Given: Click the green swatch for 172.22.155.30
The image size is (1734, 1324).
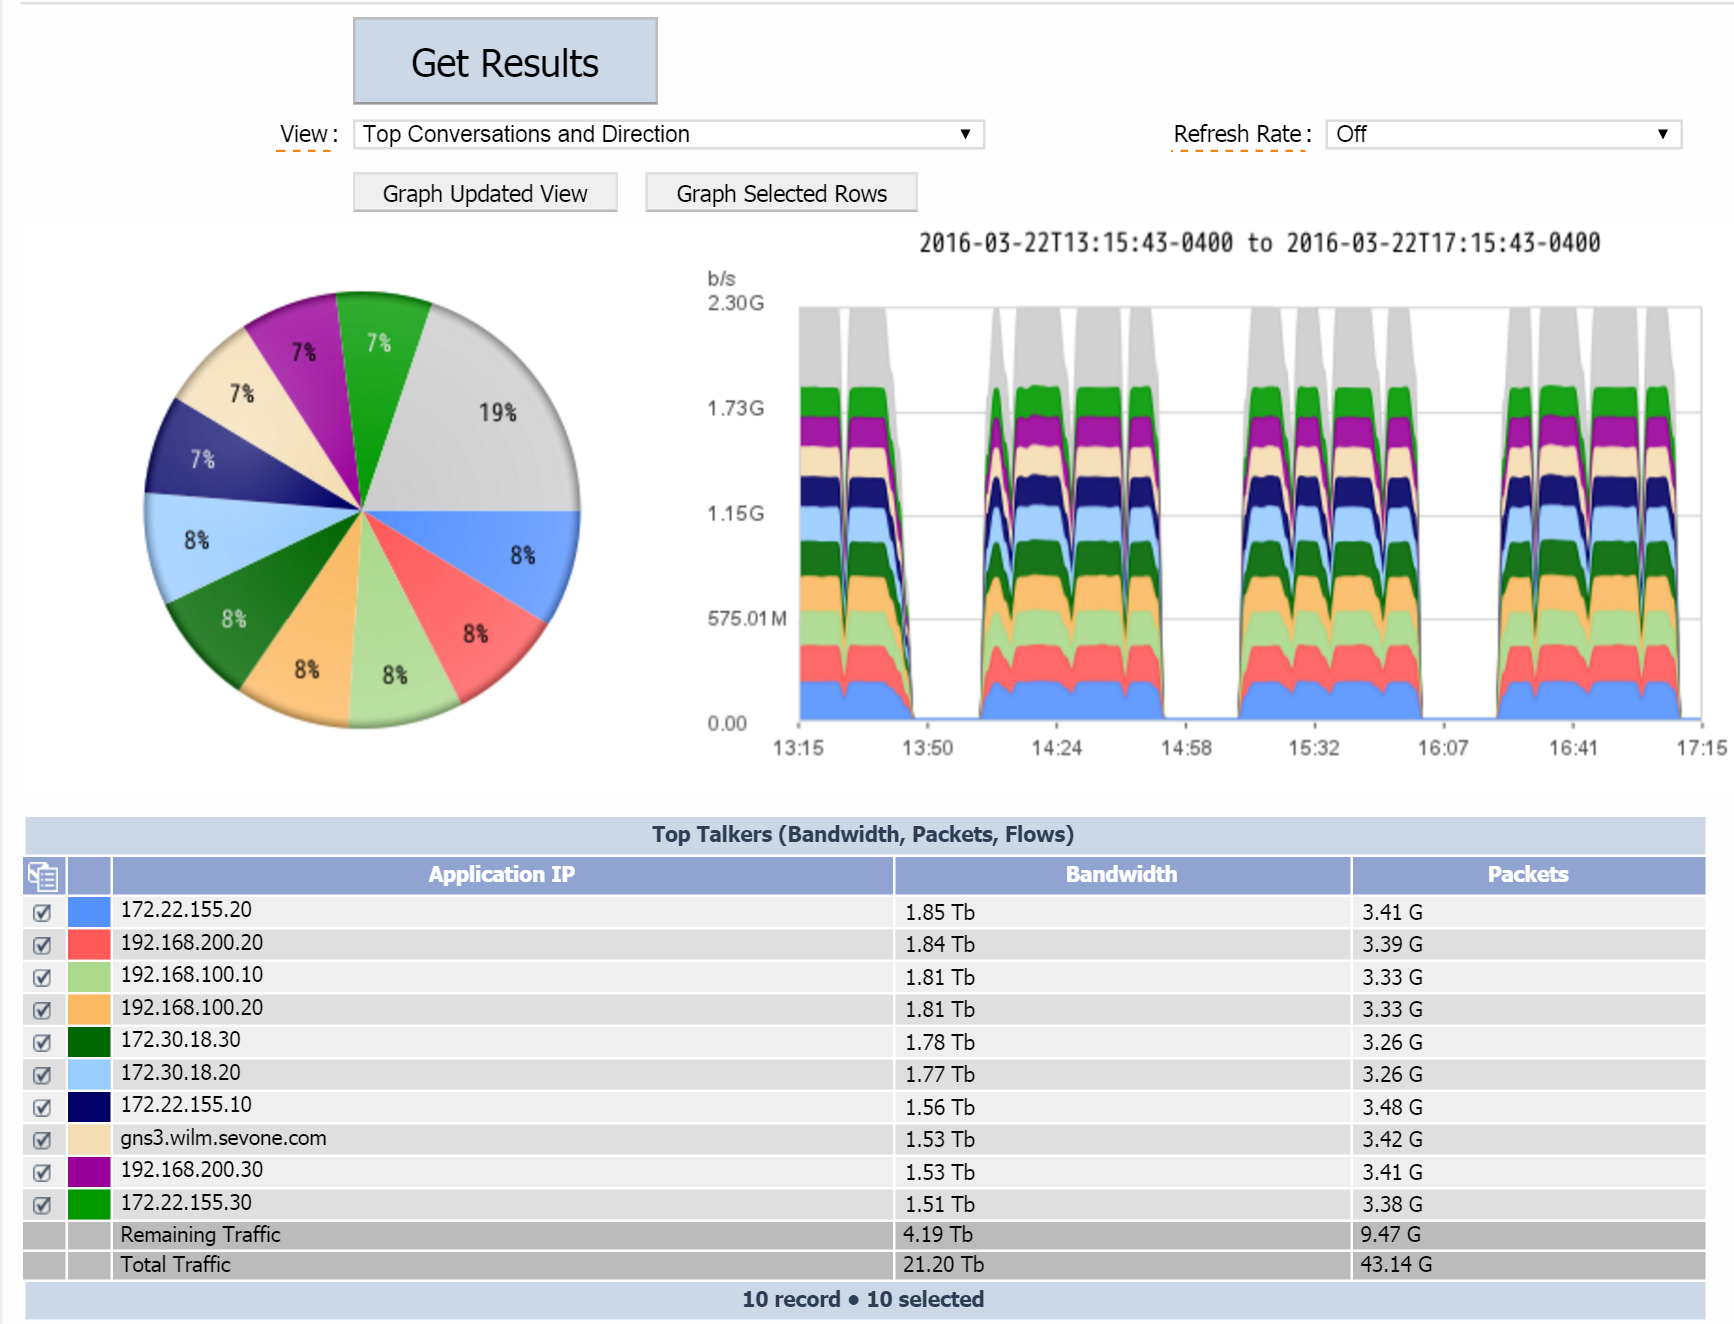Looking at the screenshot, I should 89,1205.
